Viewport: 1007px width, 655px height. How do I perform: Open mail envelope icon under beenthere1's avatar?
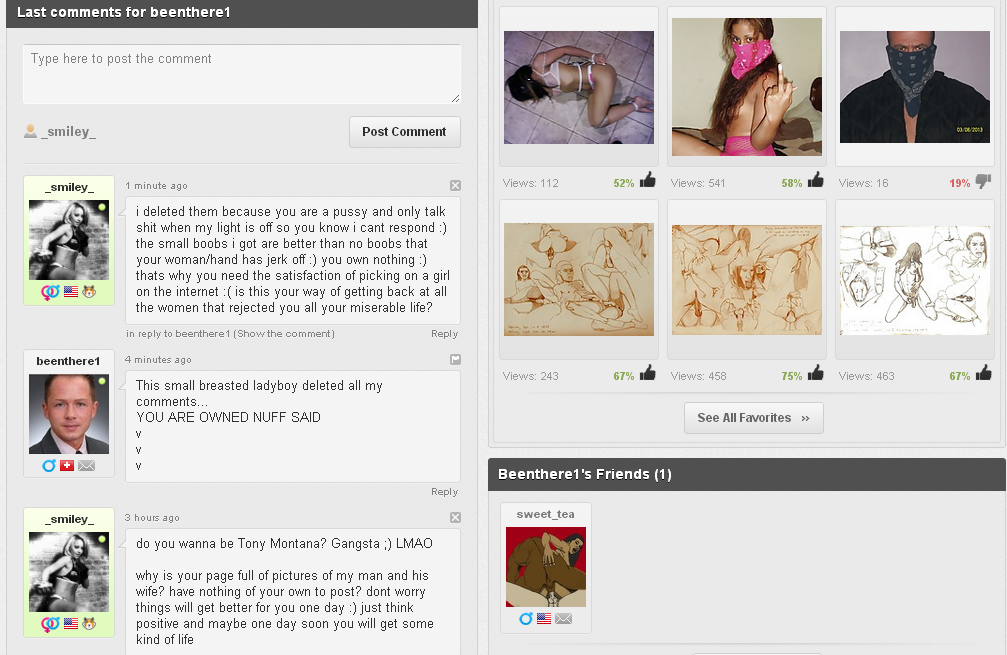tap(87, 466)
